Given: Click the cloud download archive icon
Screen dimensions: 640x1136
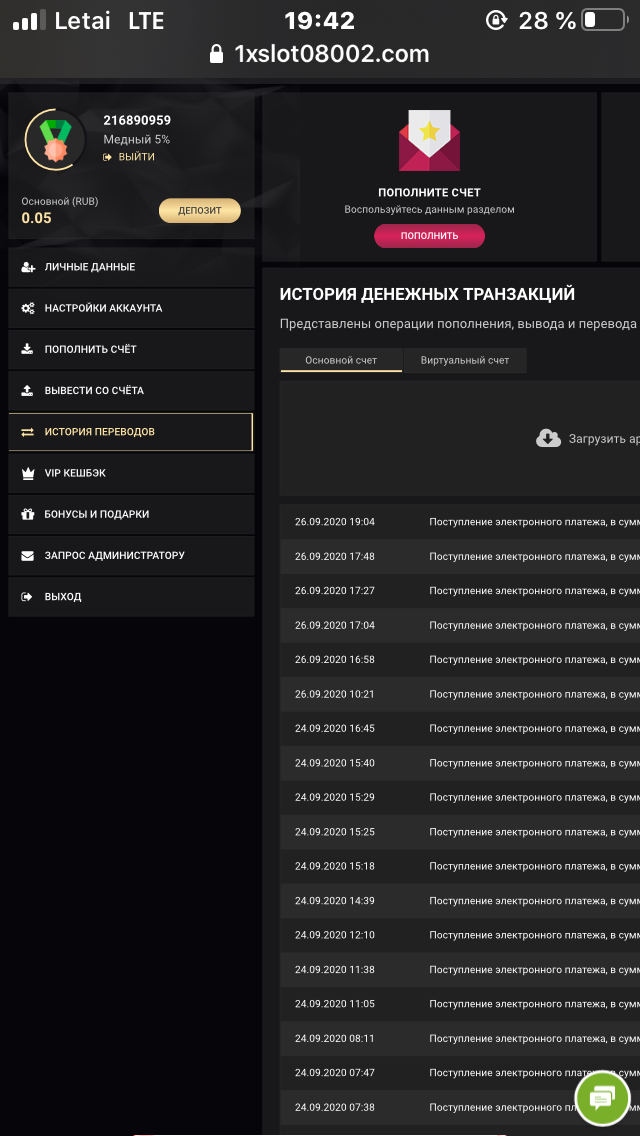Looking at the screenshot, I should point(548,438).
